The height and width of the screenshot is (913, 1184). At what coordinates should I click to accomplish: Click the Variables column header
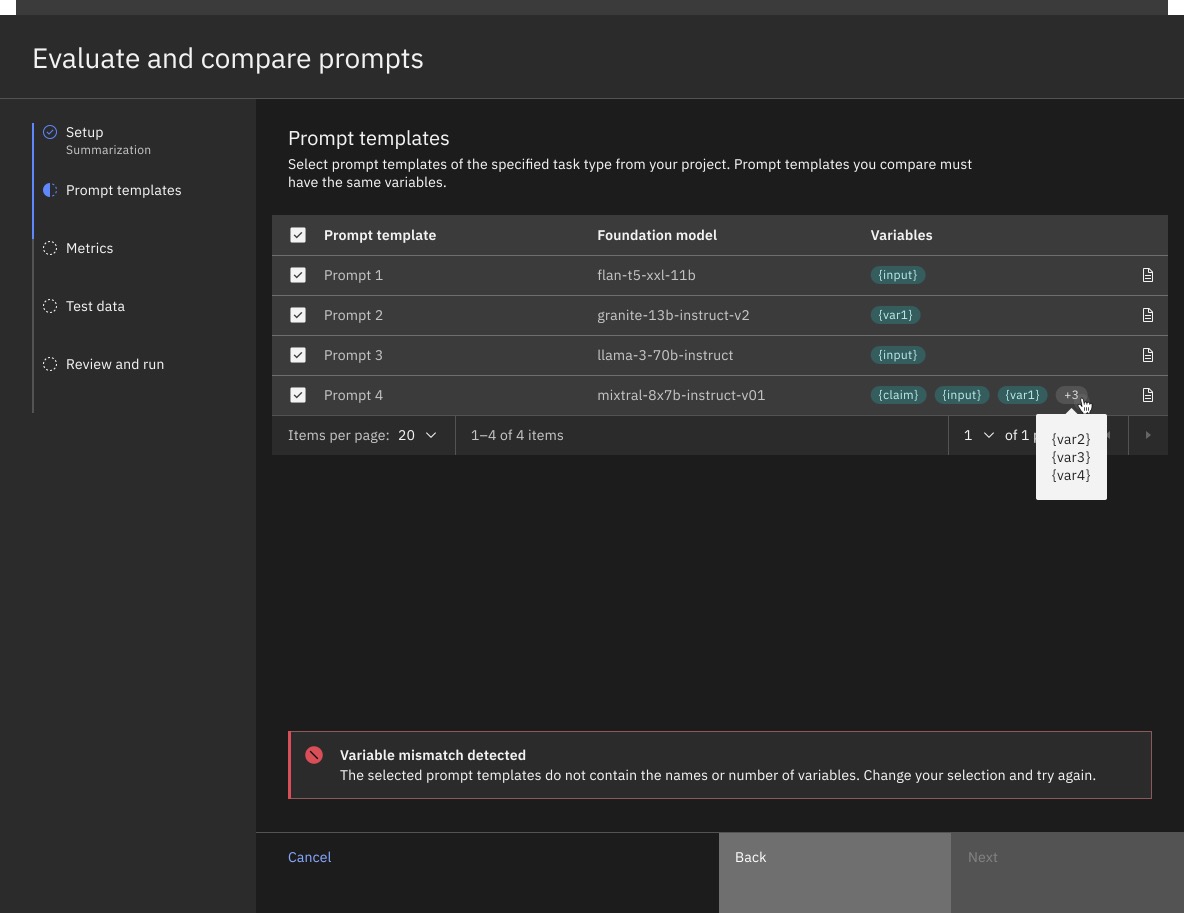pyautogui.click(x=902, y=235)
